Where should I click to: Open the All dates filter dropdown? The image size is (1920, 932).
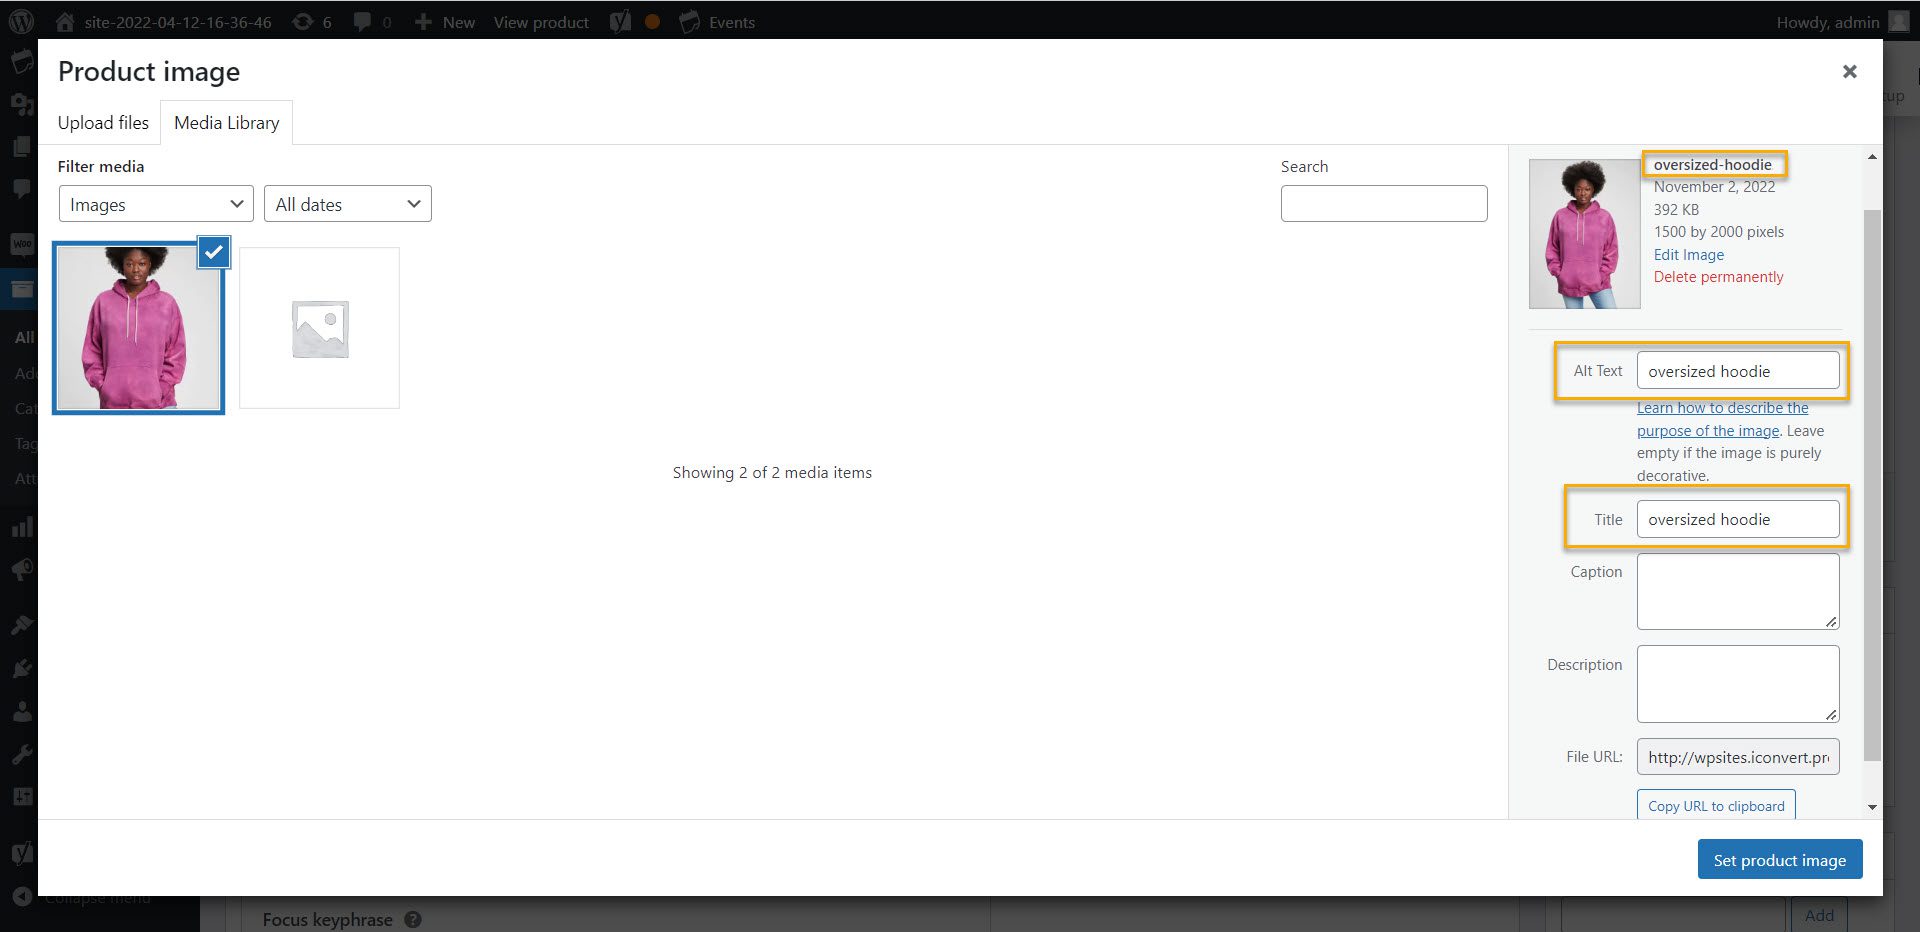point(348,204)
